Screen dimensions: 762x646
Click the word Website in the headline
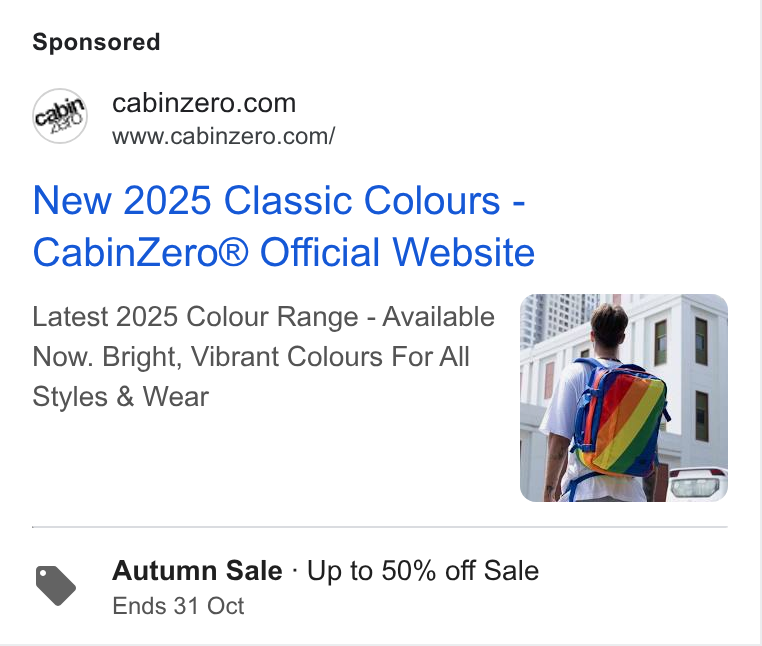pyautogui.click(x=464, y=252)
